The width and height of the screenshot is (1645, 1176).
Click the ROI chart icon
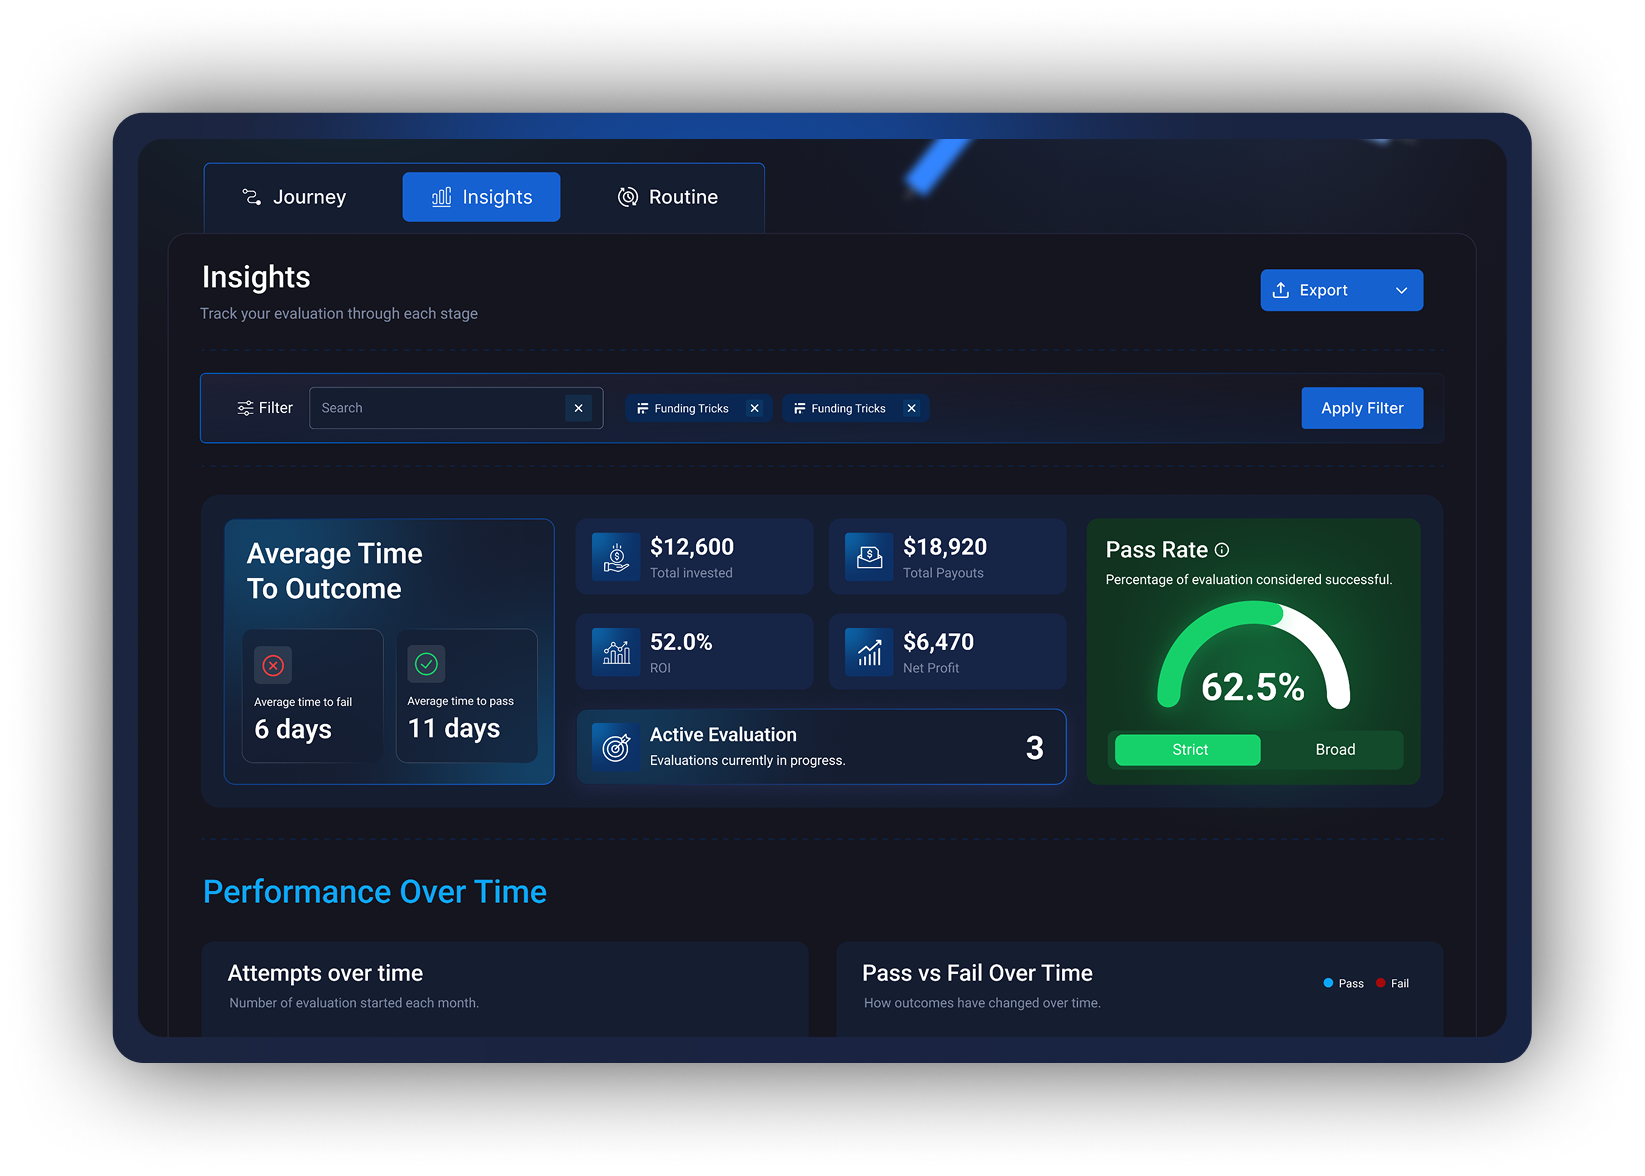pos(616,652)
